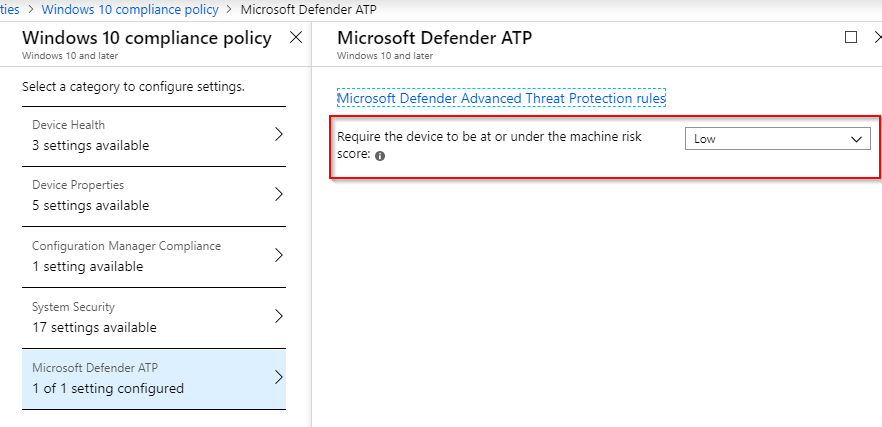Go to Windows 10 compliance policy breadcrumb

131,9
